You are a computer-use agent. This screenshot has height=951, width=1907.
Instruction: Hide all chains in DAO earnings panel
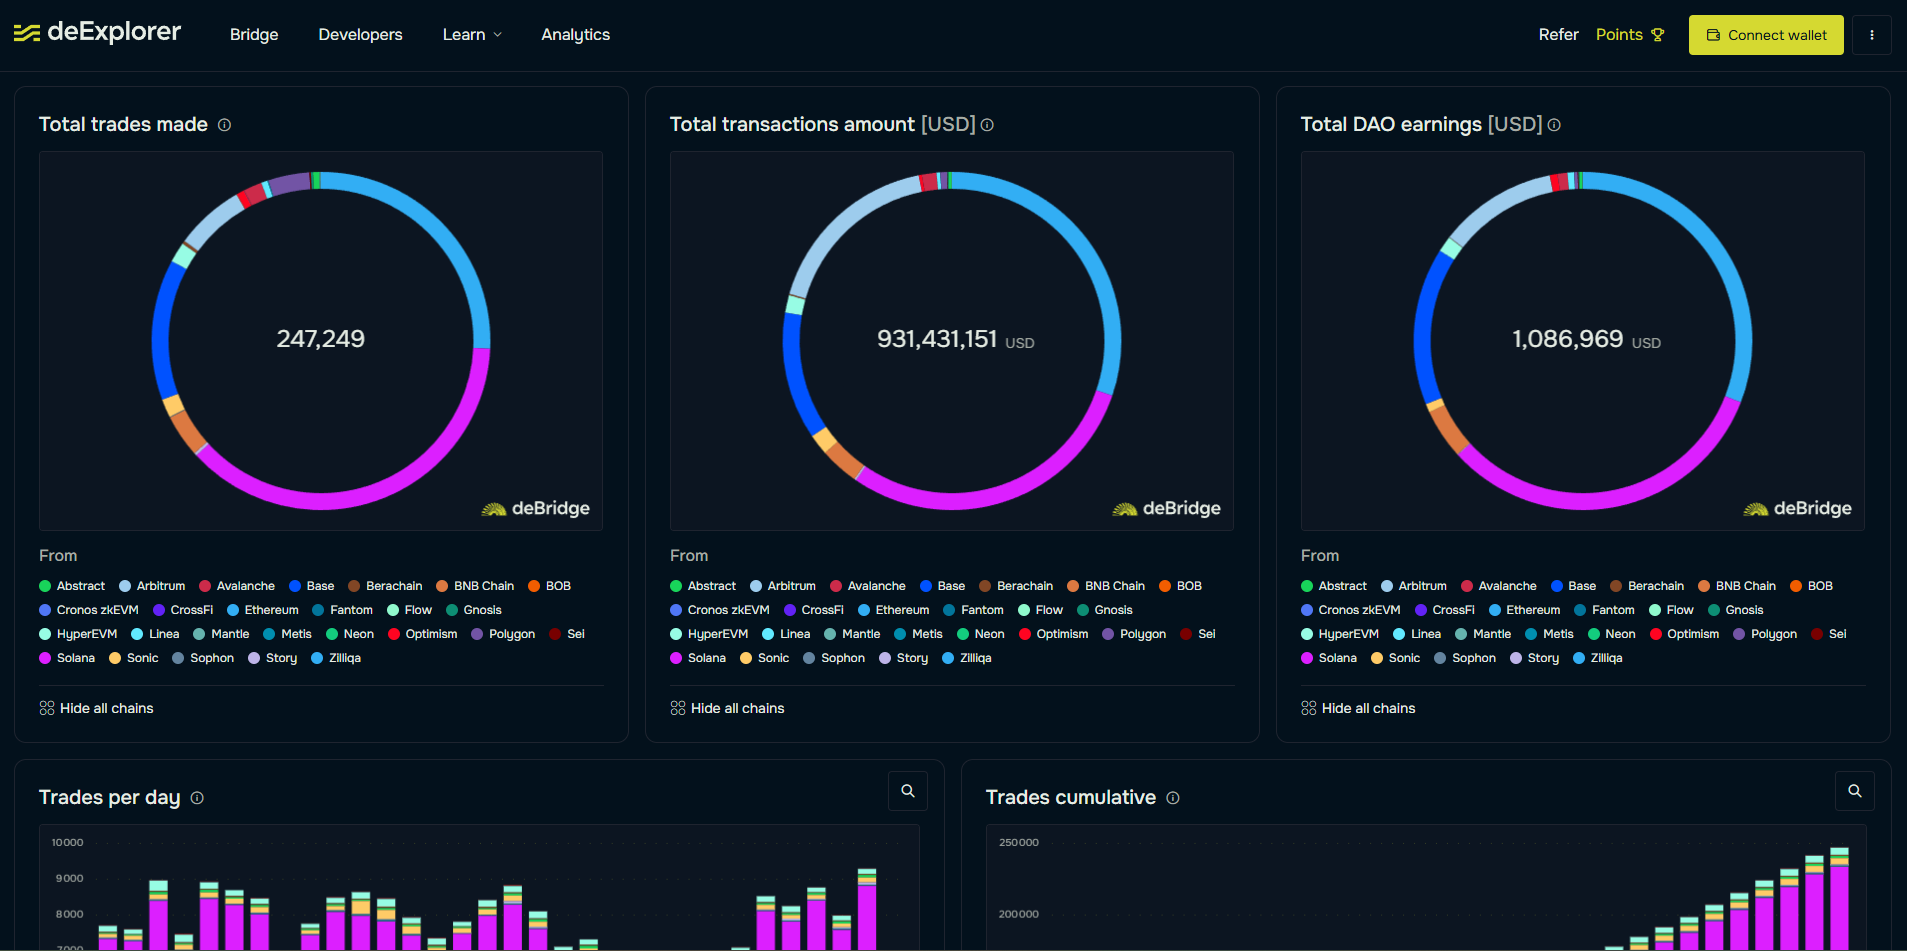[1358, 708]
